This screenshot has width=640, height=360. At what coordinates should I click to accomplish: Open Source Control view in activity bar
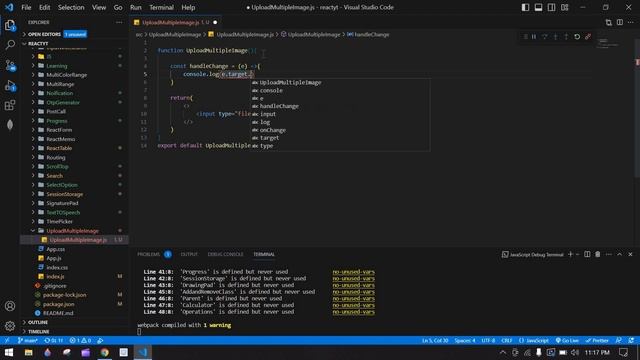pyautogui.click(x=10, y=65)
